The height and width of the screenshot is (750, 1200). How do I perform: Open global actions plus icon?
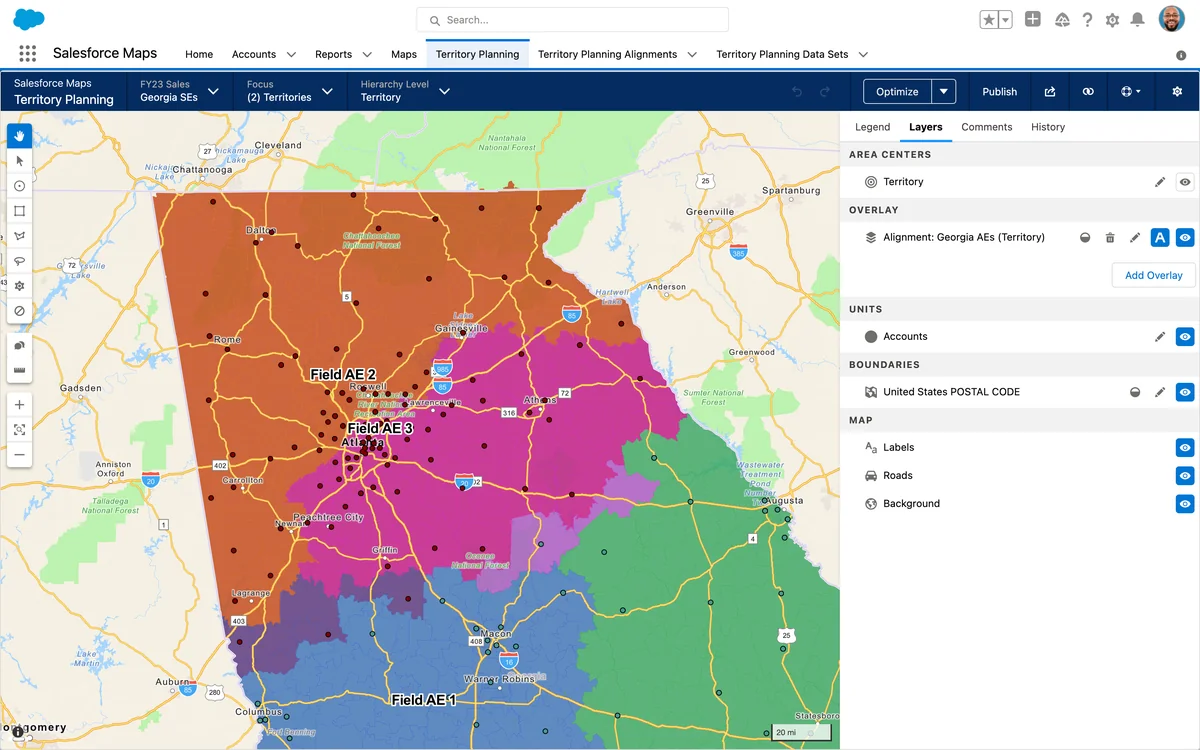coord(1033,19)
